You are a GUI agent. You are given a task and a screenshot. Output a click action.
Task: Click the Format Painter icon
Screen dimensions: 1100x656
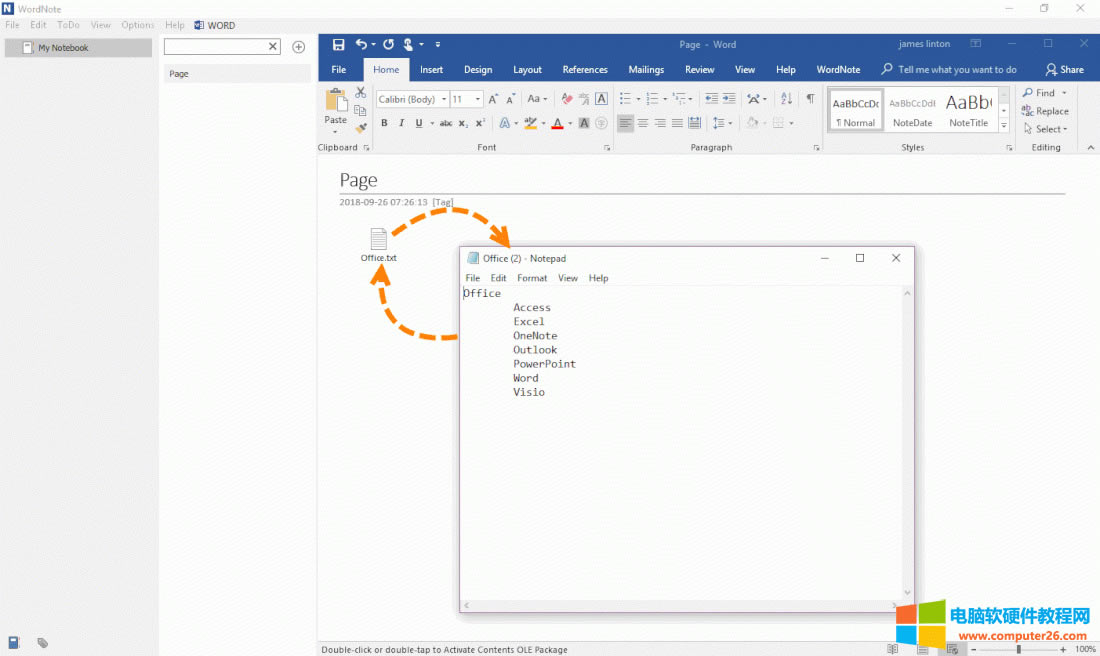[361, 127]
